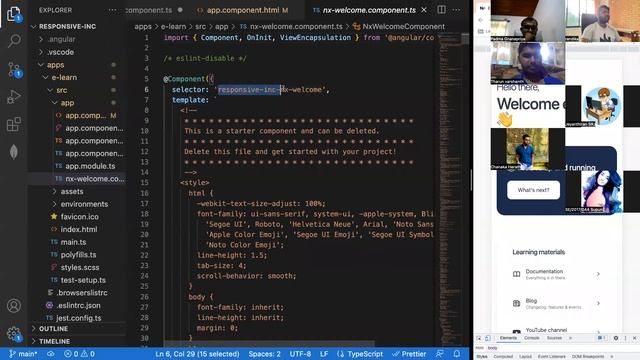
Task: Open Documentation link in browser page
Action: 556,274
